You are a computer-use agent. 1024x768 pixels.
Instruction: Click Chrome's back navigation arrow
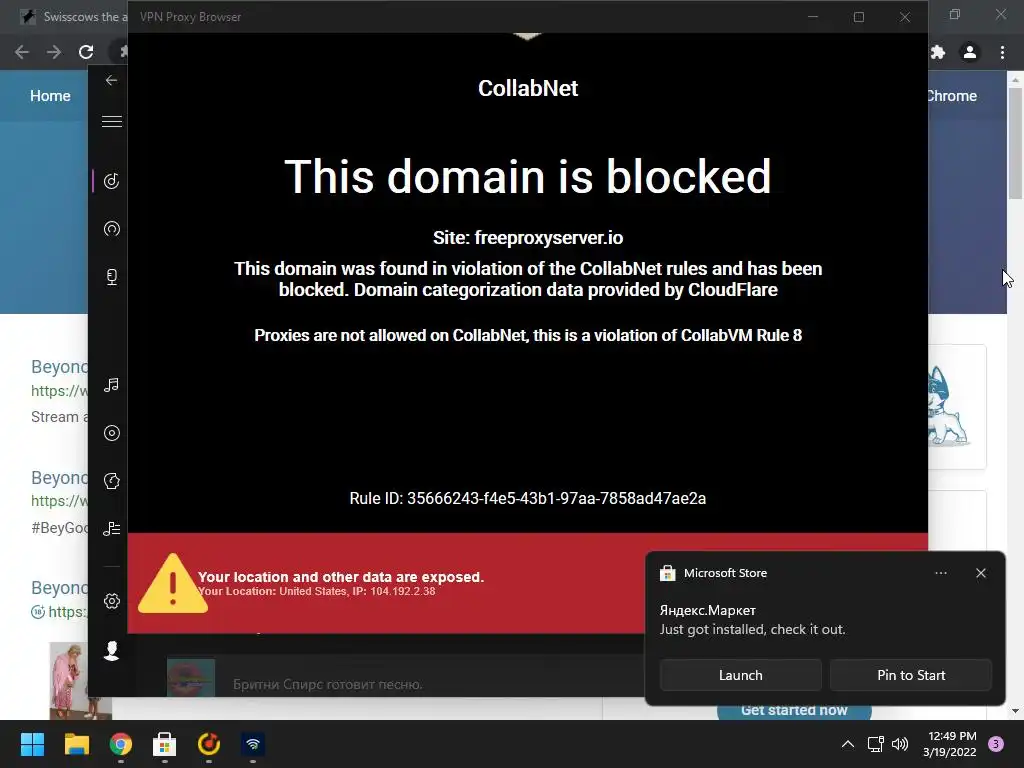pos(22,52)
